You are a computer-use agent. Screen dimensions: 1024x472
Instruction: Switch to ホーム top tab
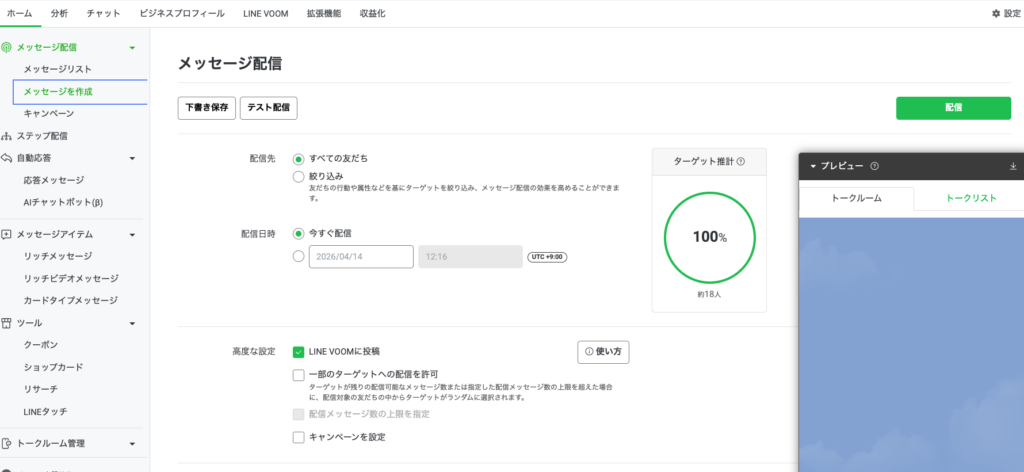point(20,13)
